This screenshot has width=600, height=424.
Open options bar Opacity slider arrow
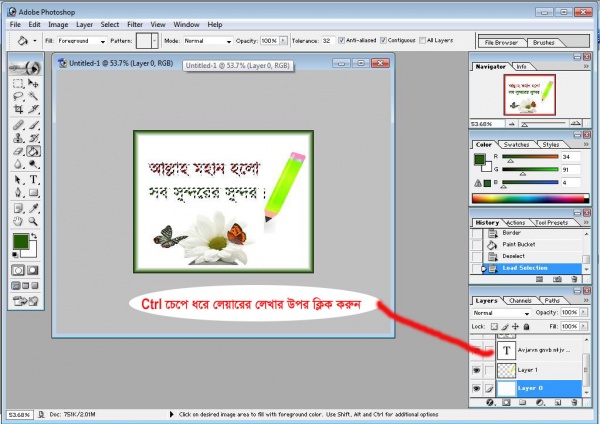(x=283, y=41)
